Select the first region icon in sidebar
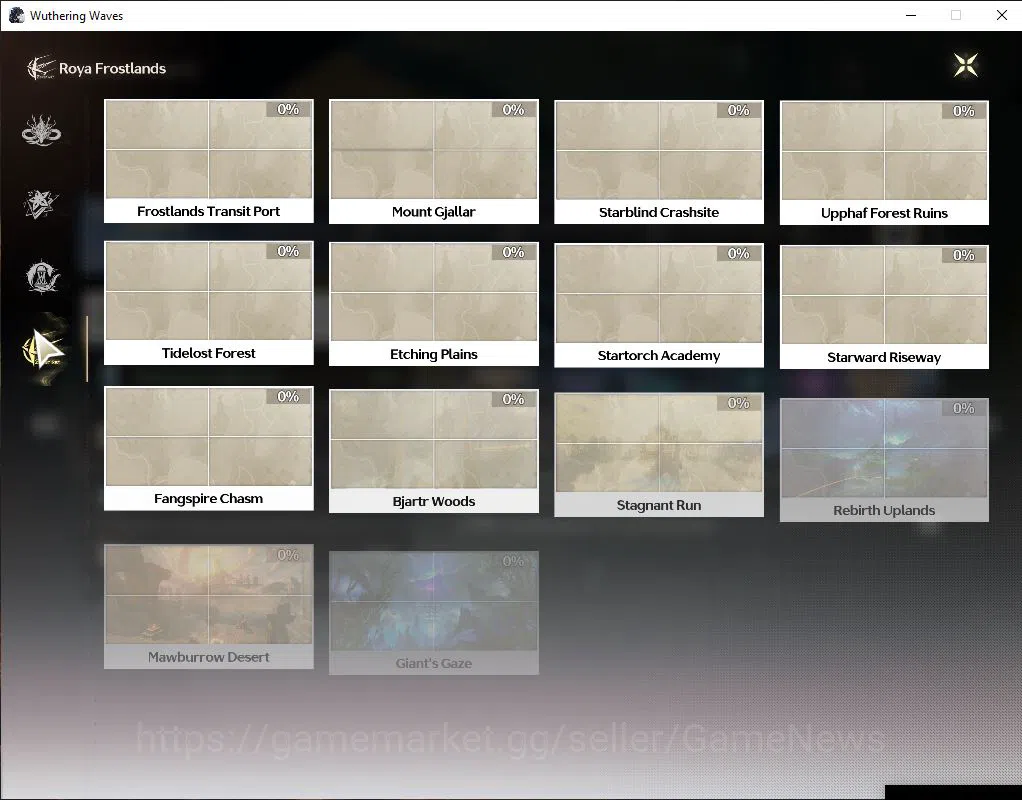1022x800 pixels. pyautogui.click(x=41, y=130)
